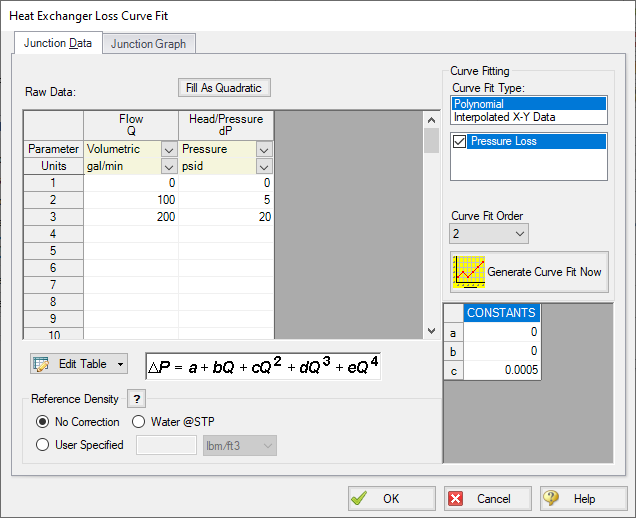Click the Edit Table pencil icon
This screenshot has height=518, width=636.
41,364
